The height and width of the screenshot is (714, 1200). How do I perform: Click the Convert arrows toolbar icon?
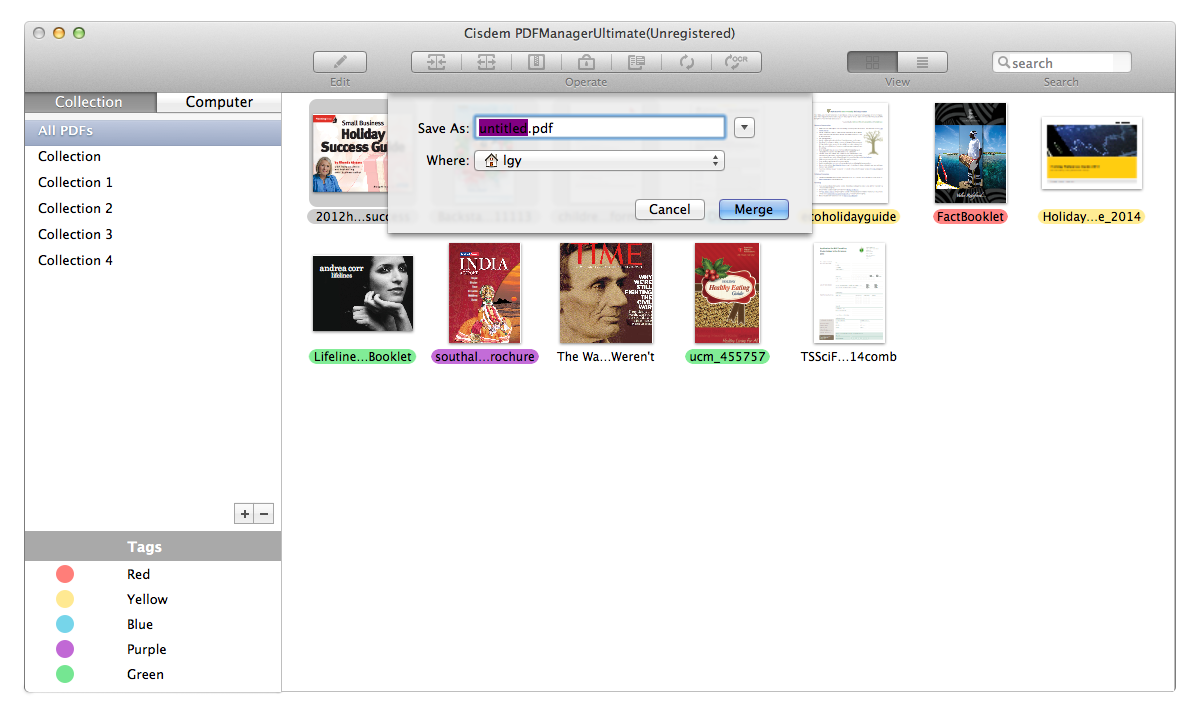(x=686, y=62)
